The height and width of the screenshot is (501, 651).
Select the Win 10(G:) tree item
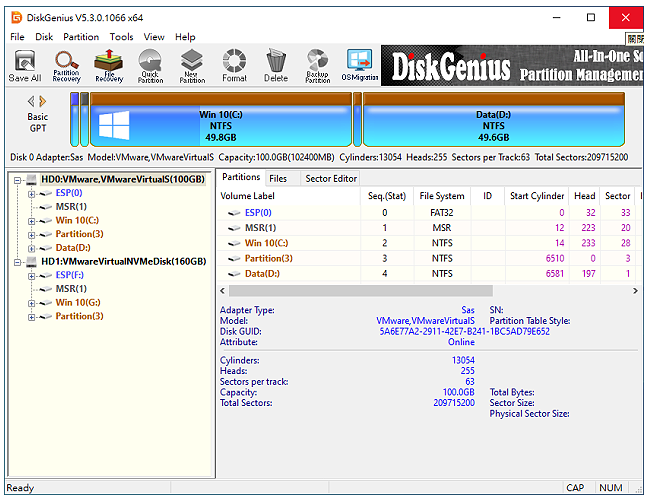[x=78, y=303]
